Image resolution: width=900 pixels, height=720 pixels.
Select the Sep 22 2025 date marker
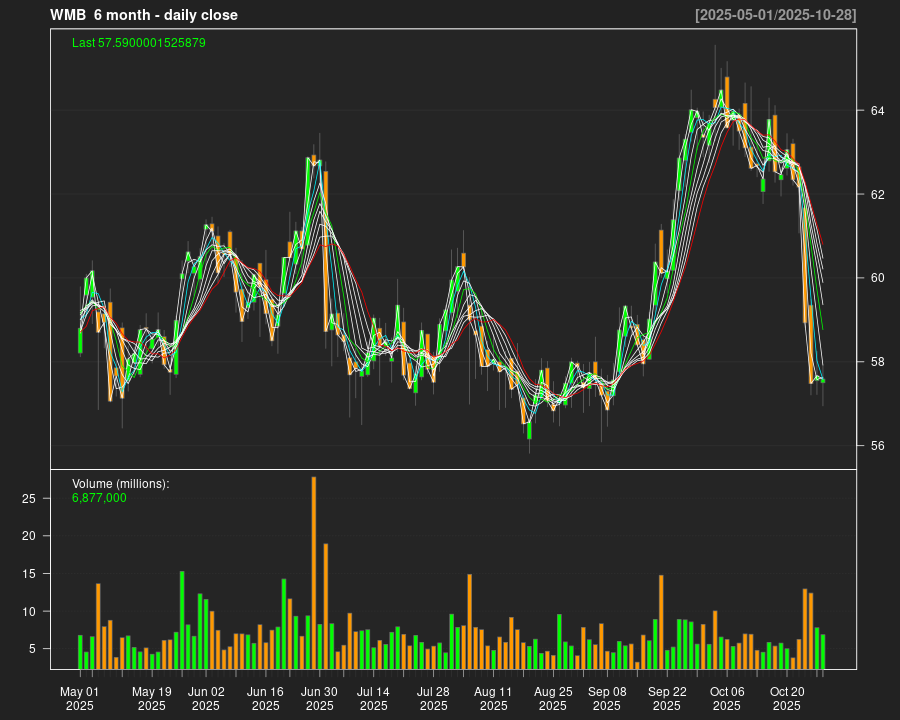(x=667, y=698)
